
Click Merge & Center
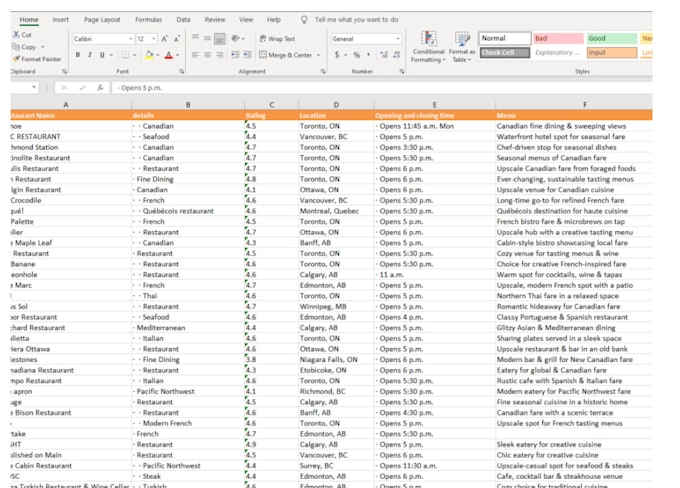click(285, 55)
